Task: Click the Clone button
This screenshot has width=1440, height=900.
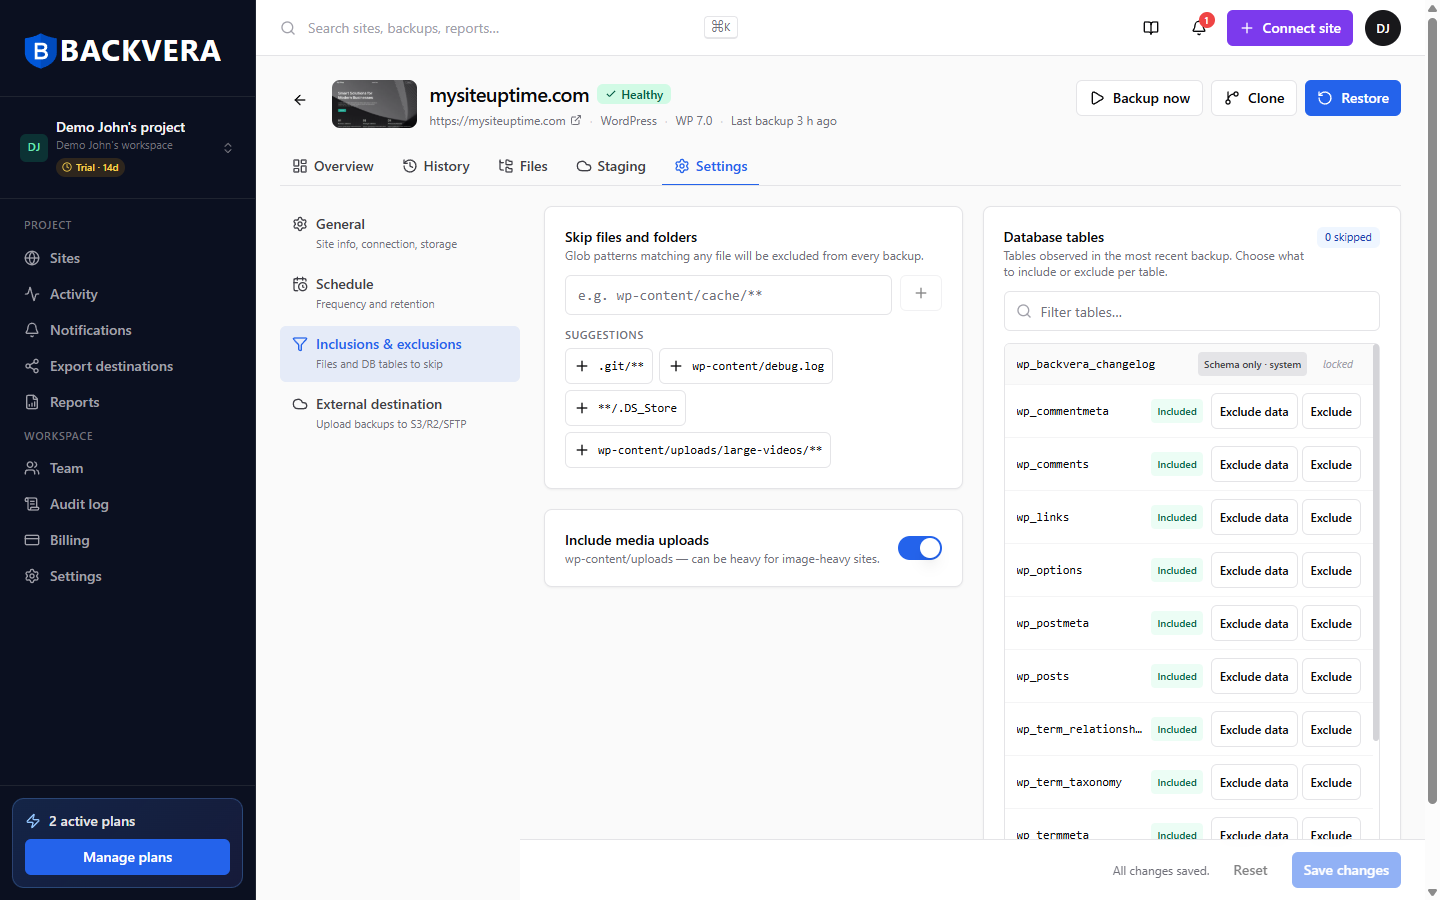Action: coord(1254,98)
